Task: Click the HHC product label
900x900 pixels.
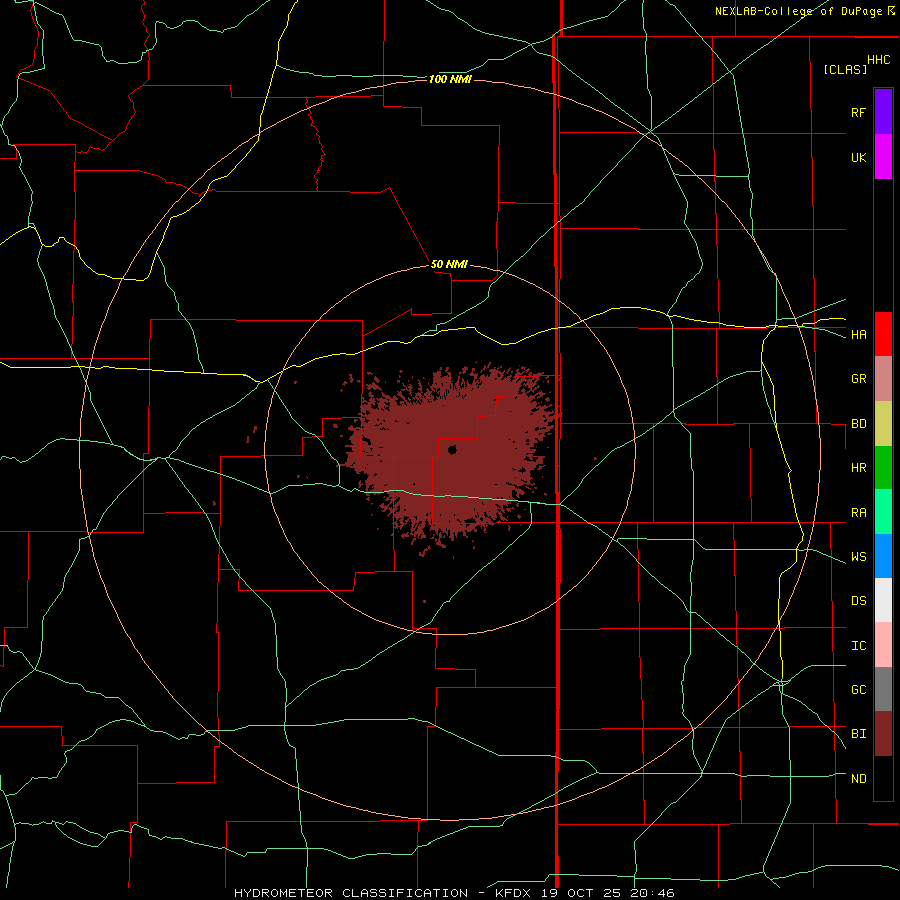Action: click(x=879, y=60)
